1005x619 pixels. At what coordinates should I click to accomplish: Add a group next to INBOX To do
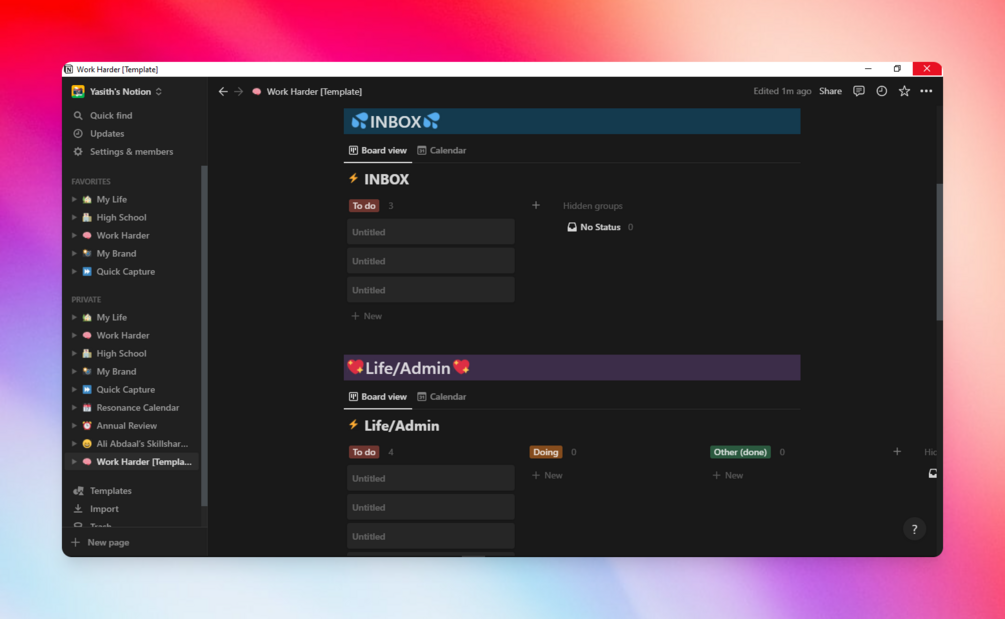536,205
